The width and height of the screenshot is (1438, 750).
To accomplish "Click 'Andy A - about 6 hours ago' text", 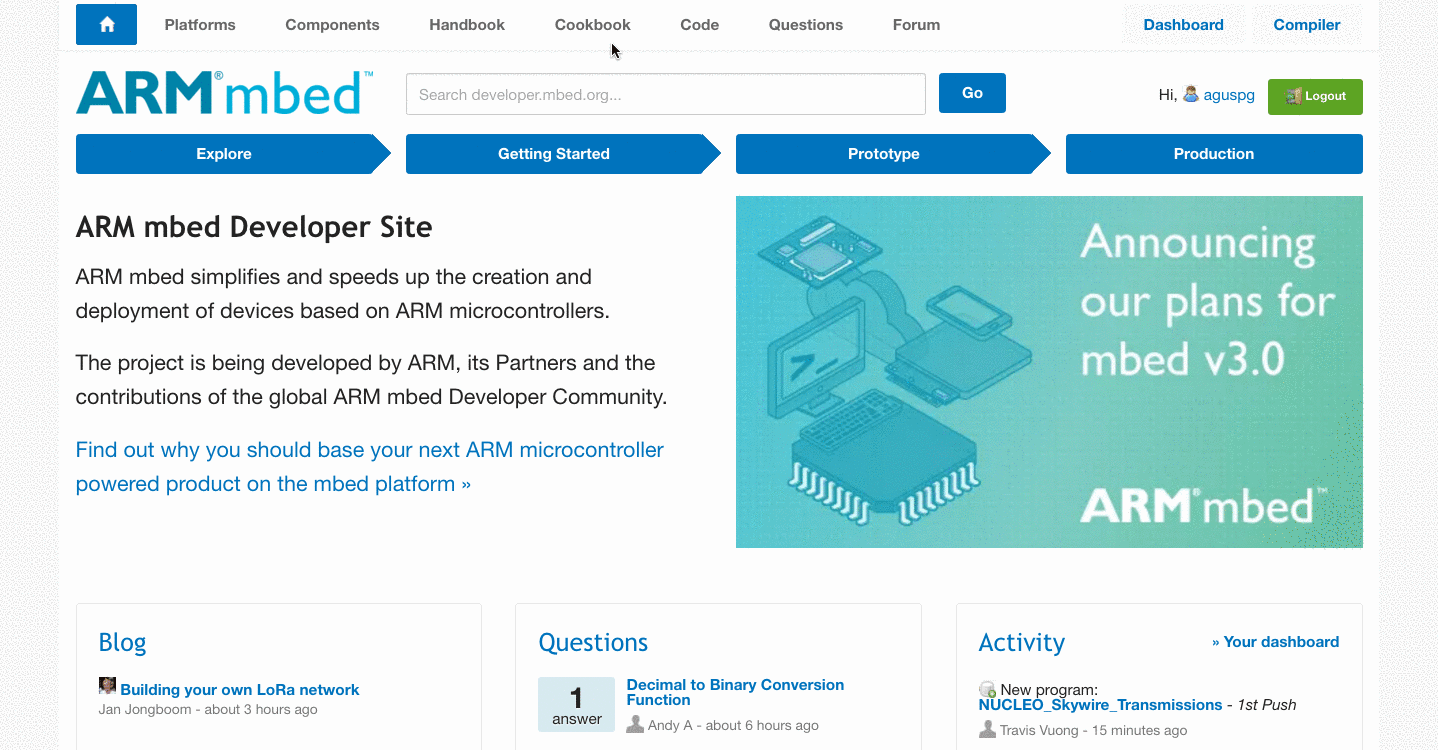I will point(733,726).
